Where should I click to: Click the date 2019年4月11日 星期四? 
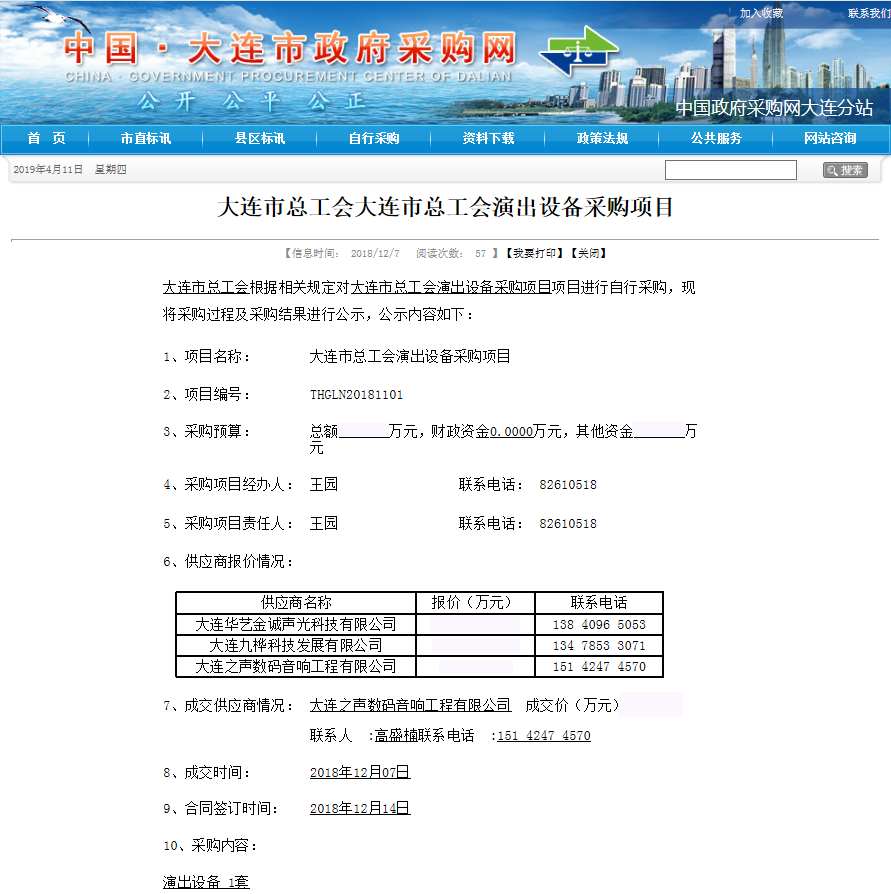click(70, 169)
